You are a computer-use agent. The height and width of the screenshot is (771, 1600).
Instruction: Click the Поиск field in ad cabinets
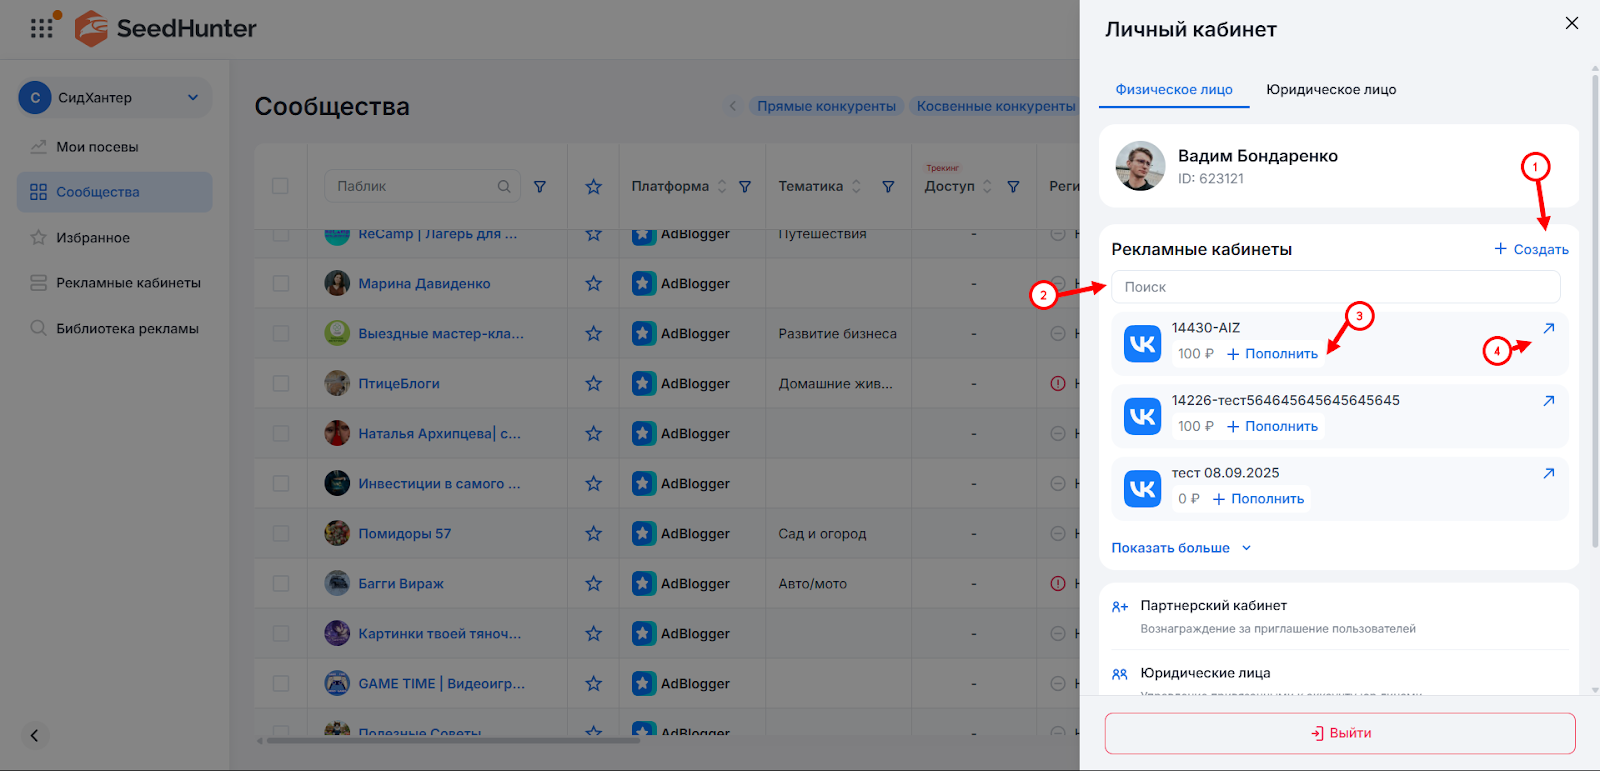pyautogui.click(x=1335, y=287)
